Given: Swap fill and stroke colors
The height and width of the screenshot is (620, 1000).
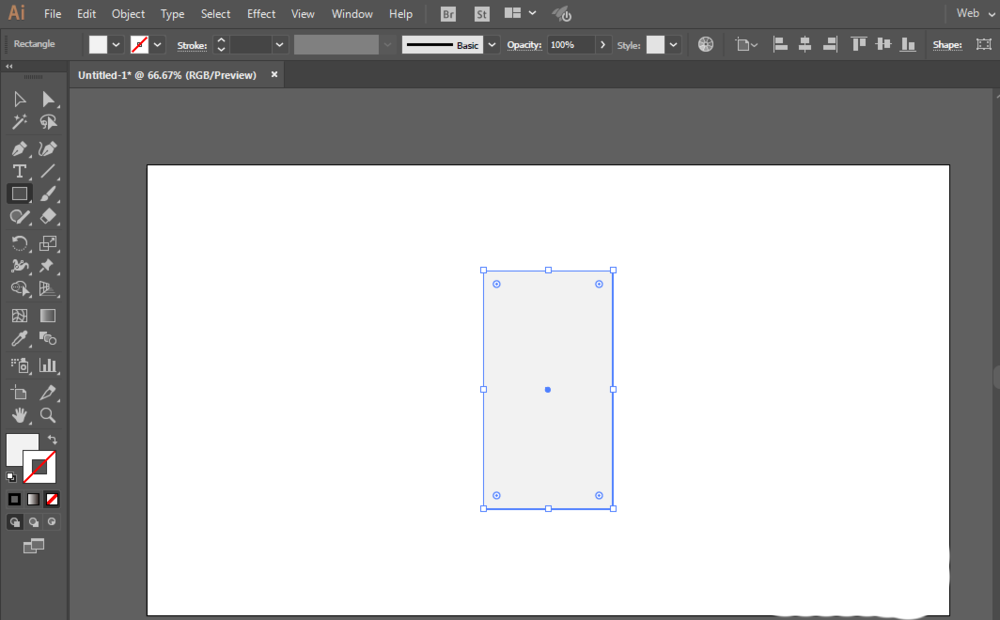Looking at the screenshot, I should click(52, 440).
